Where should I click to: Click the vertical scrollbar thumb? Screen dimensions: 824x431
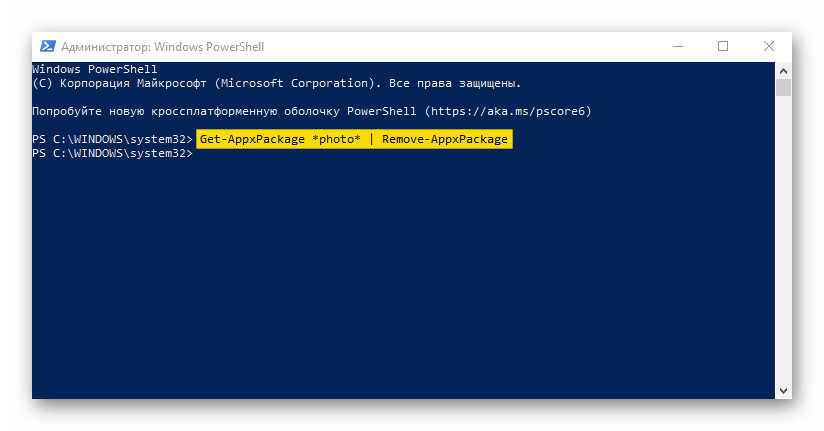[783, 87]
